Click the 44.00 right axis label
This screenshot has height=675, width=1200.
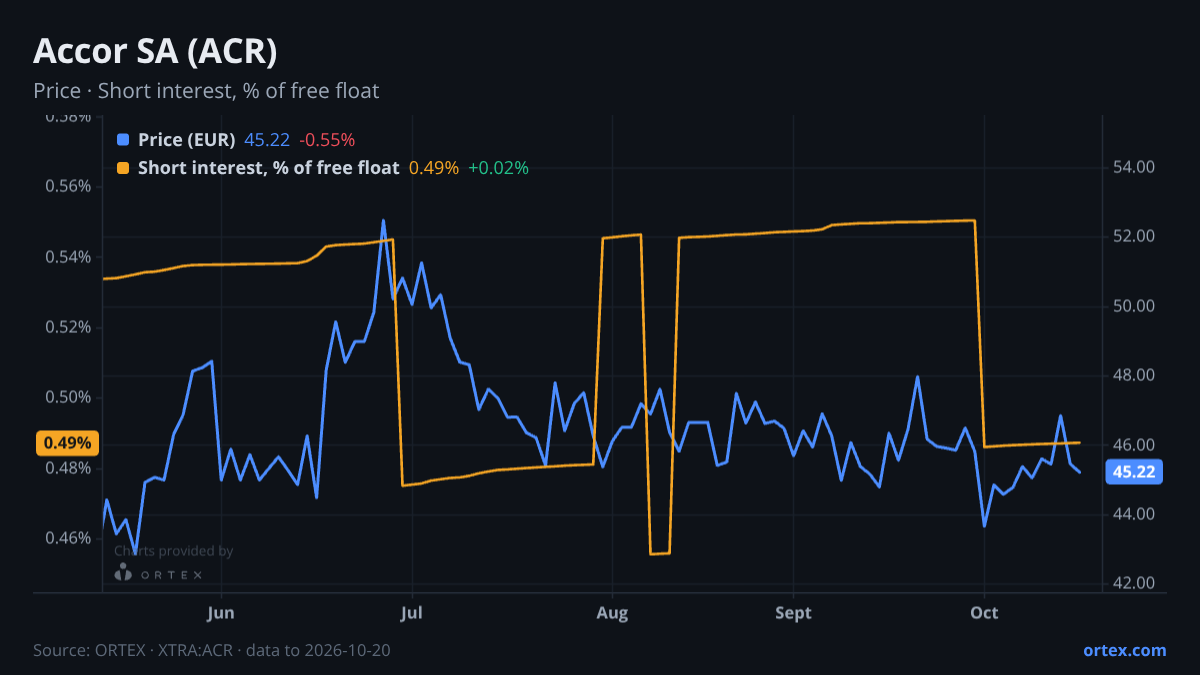(x=1134, y=514)
